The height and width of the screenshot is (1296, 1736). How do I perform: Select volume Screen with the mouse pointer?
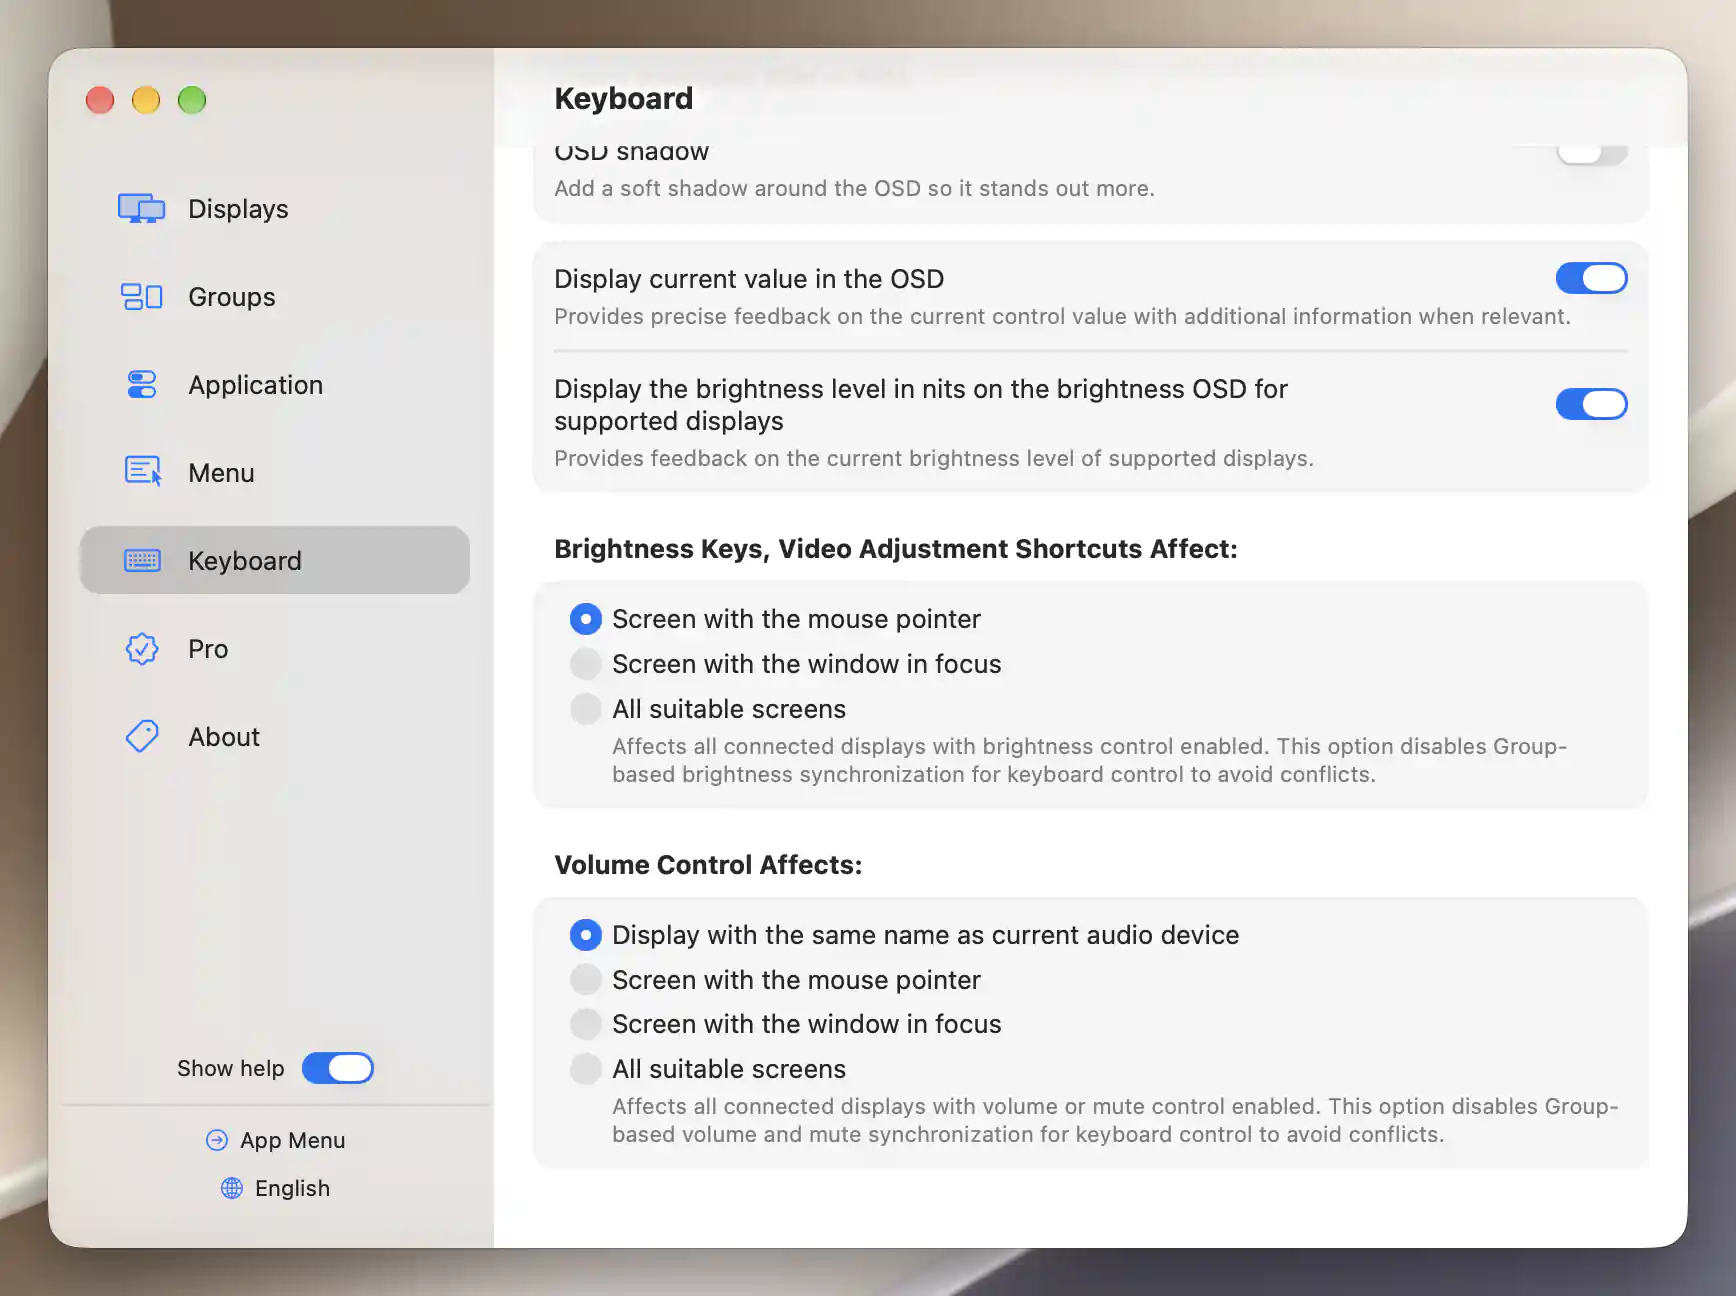[x=586, y=980]
